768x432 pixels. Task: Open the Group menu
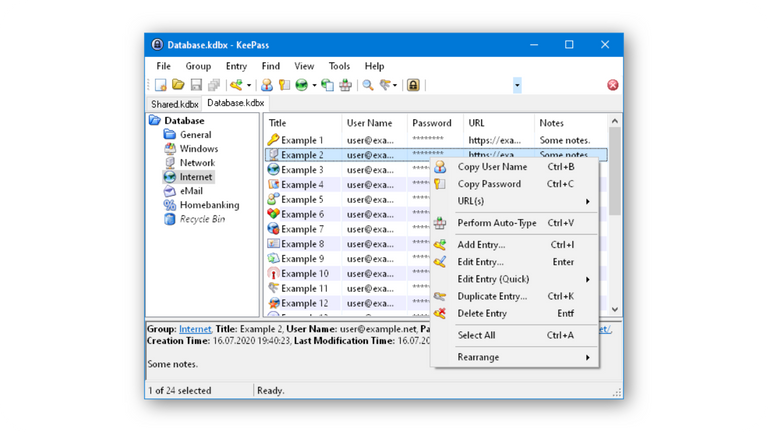point(198,66)
